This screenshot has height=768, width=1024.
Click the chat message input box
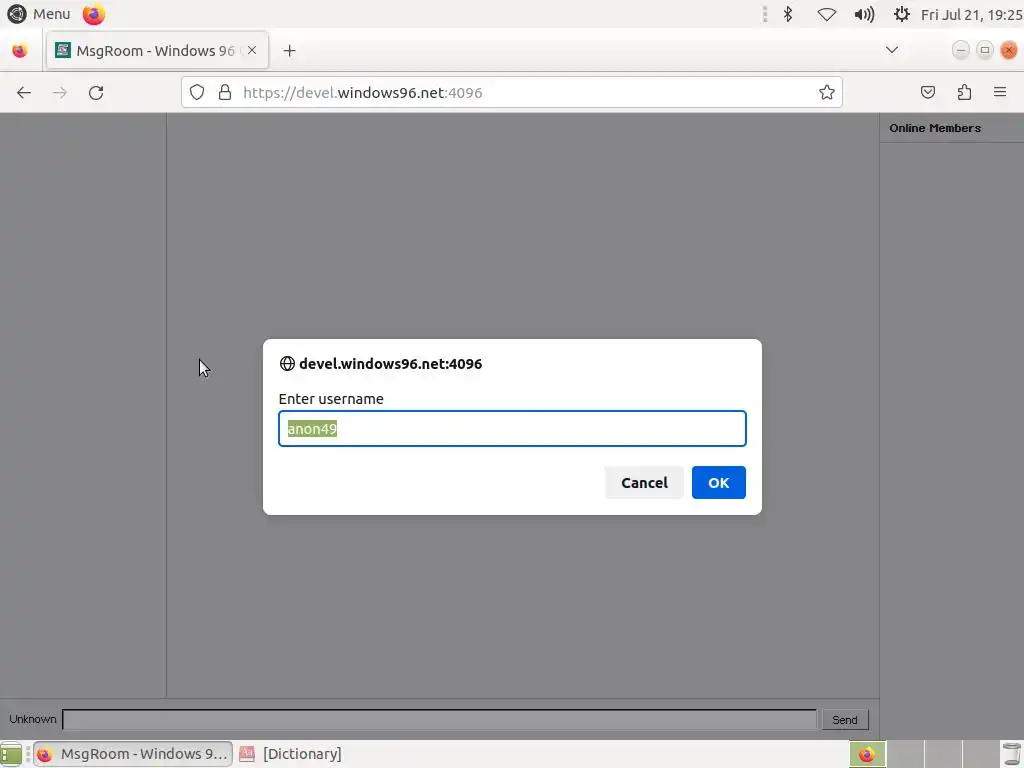click(x=440, y=719)
